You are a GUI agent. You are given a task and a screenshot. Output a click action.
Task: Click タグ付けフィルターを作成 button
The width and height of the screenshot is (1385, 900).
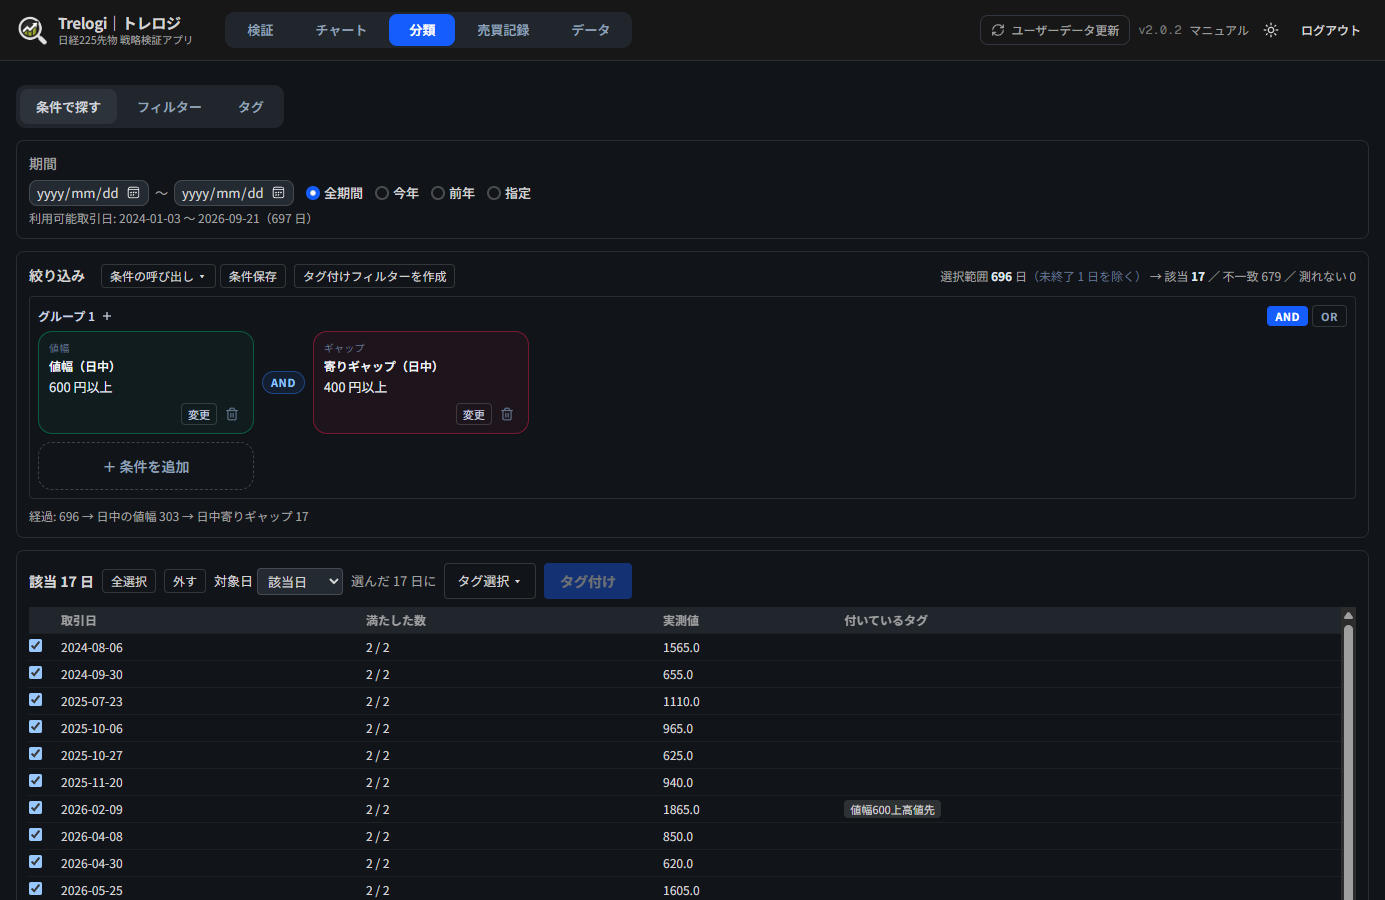[x=375, y=276]
